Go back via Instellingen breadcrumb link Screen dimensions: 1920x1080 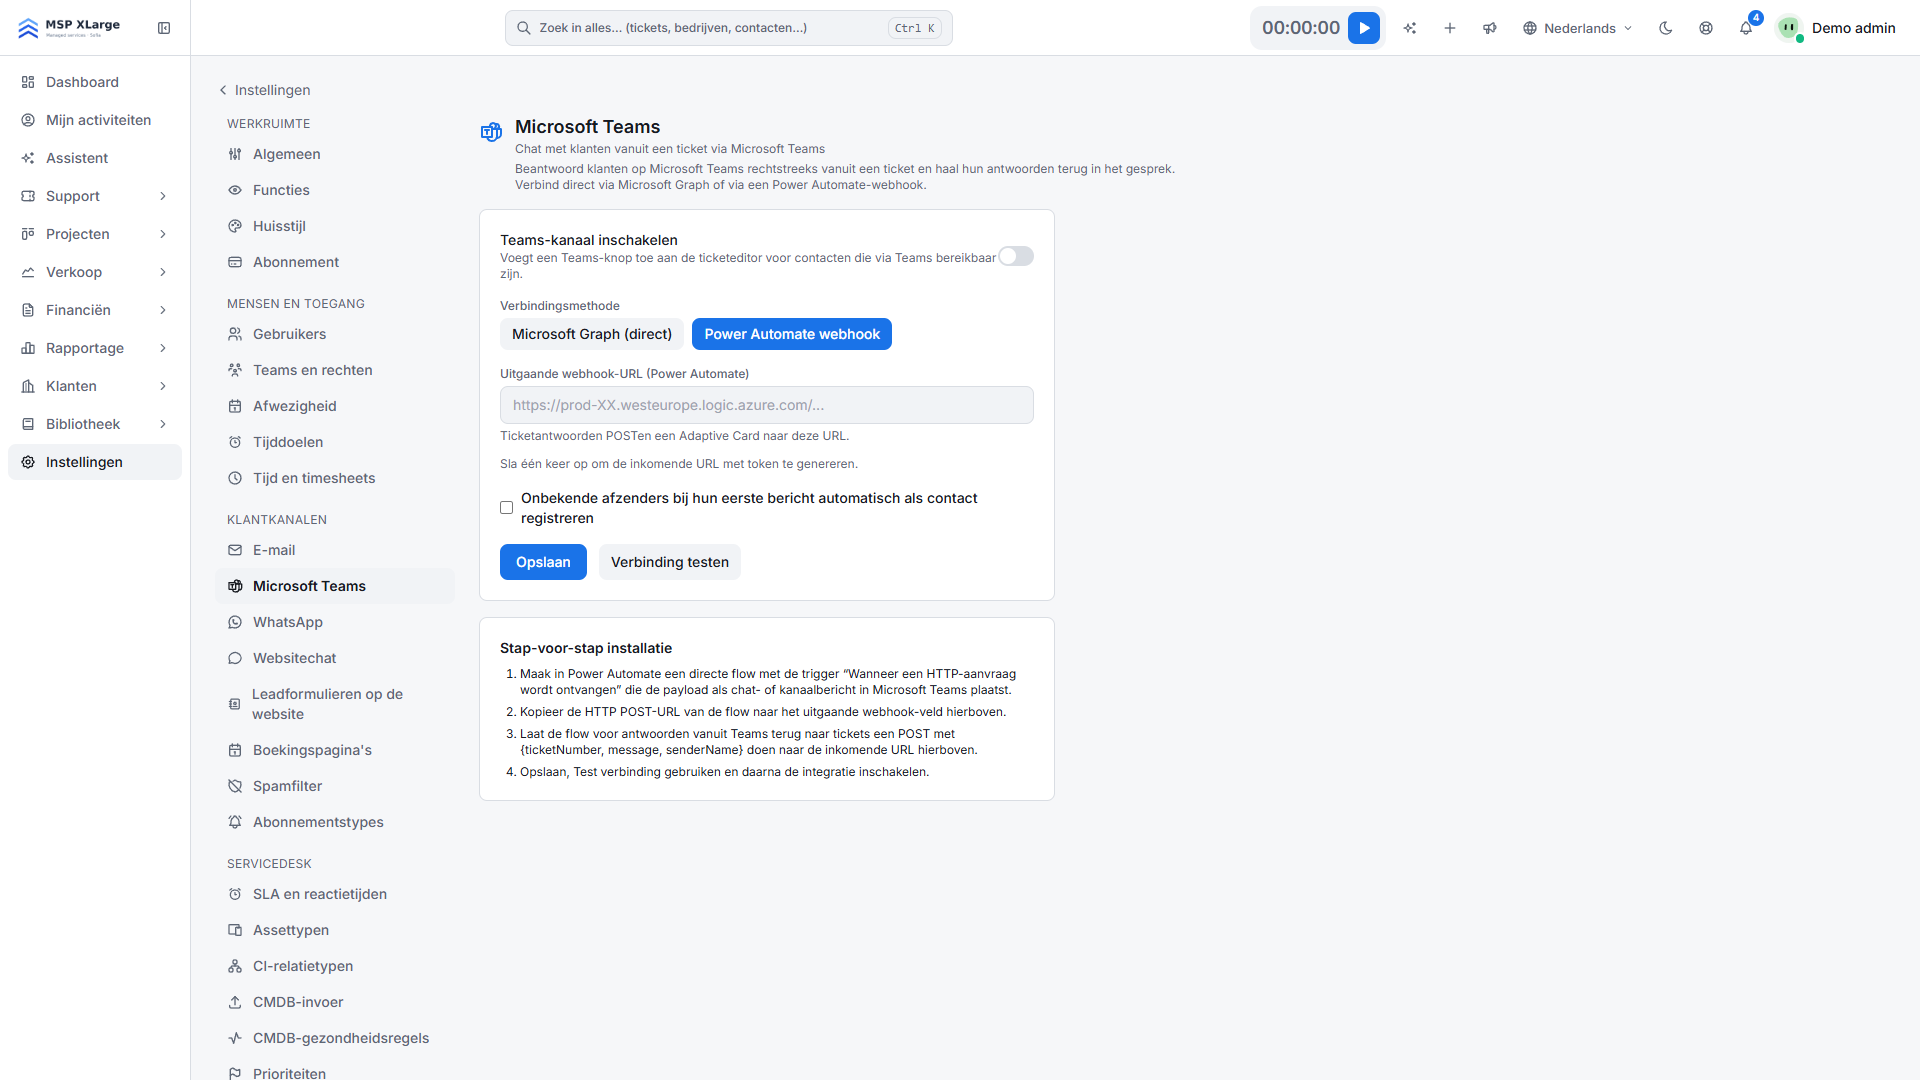(265, 90)
